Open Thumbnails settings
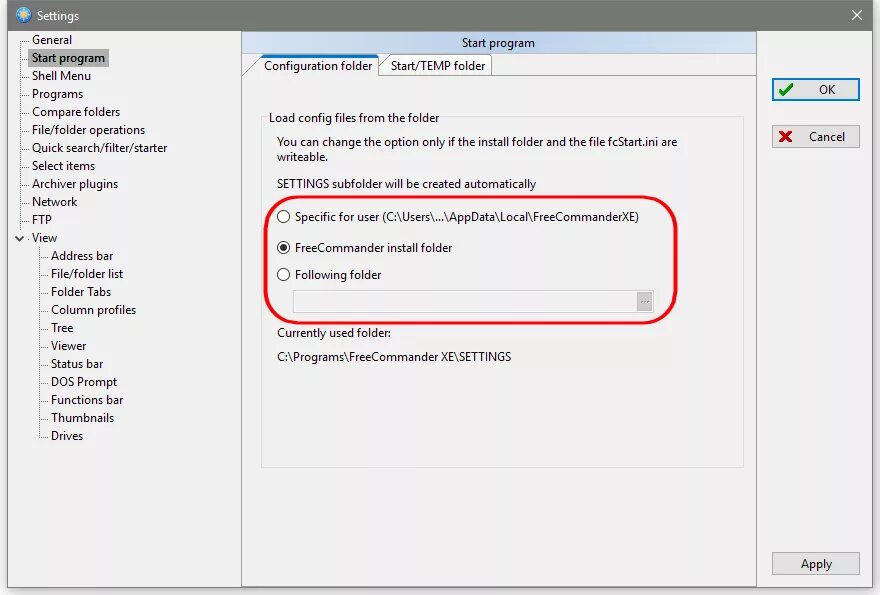 point(82,417)
